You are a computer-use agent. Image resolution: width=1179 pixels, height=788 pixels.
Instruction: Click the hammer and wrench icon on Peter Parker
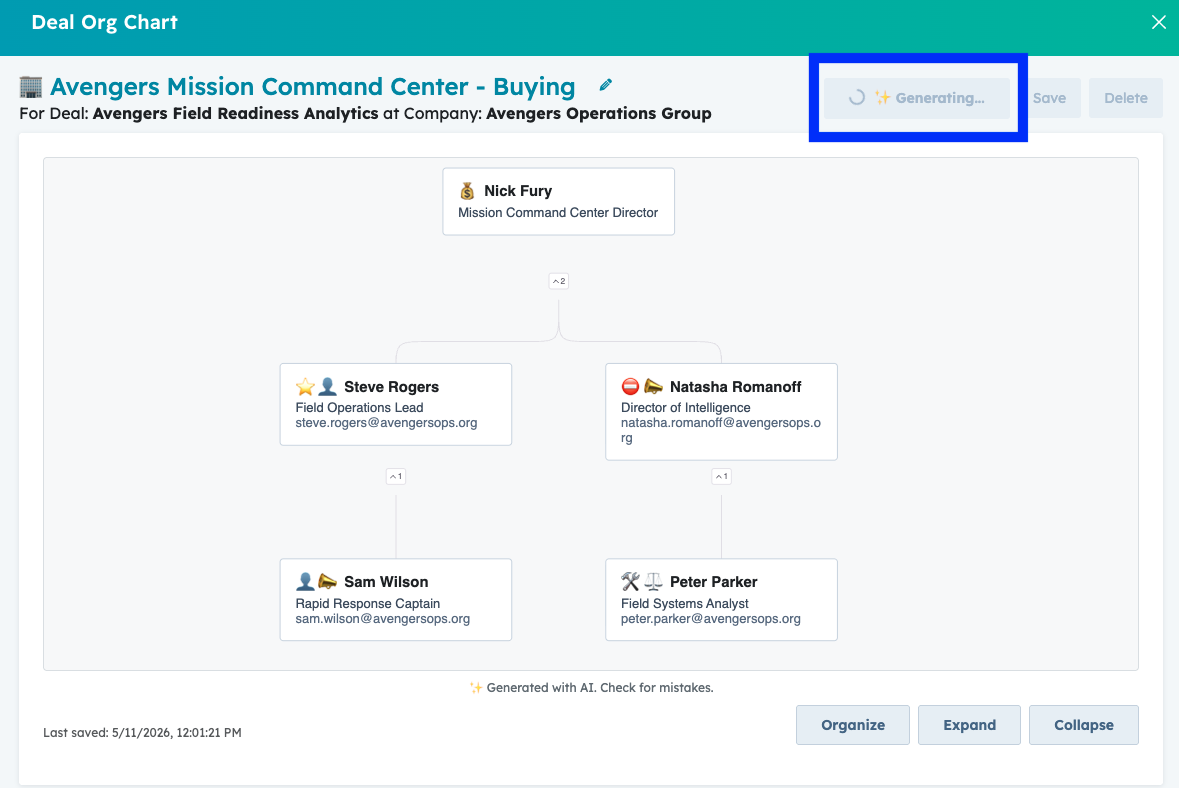click(630, 581)
